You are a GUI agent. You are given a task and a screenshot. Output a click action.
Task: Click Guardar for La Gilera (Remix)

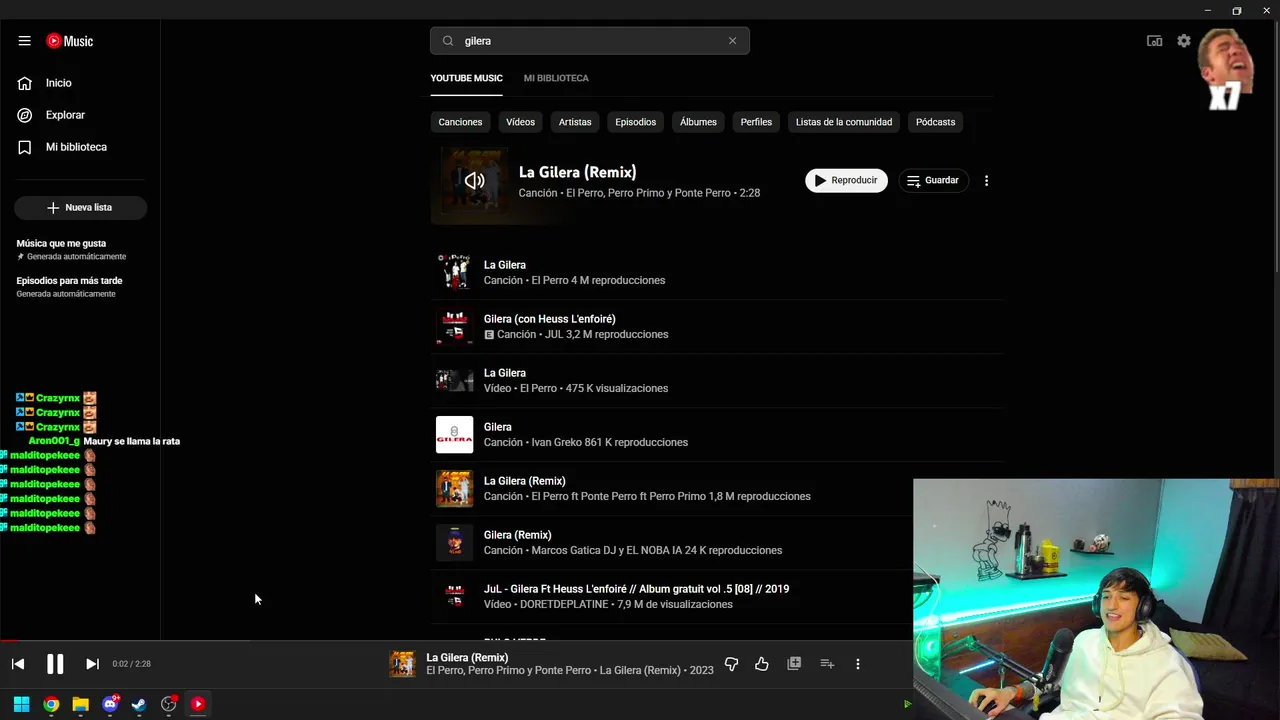click(x=933, y=181)
